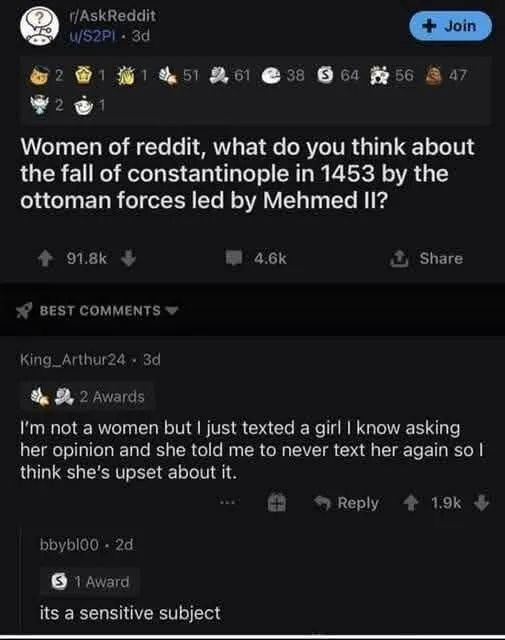The height and width of the screenshot is (640, 505).
Task: Give award using gift icon on comment
Action: click(x=277, y=502)
